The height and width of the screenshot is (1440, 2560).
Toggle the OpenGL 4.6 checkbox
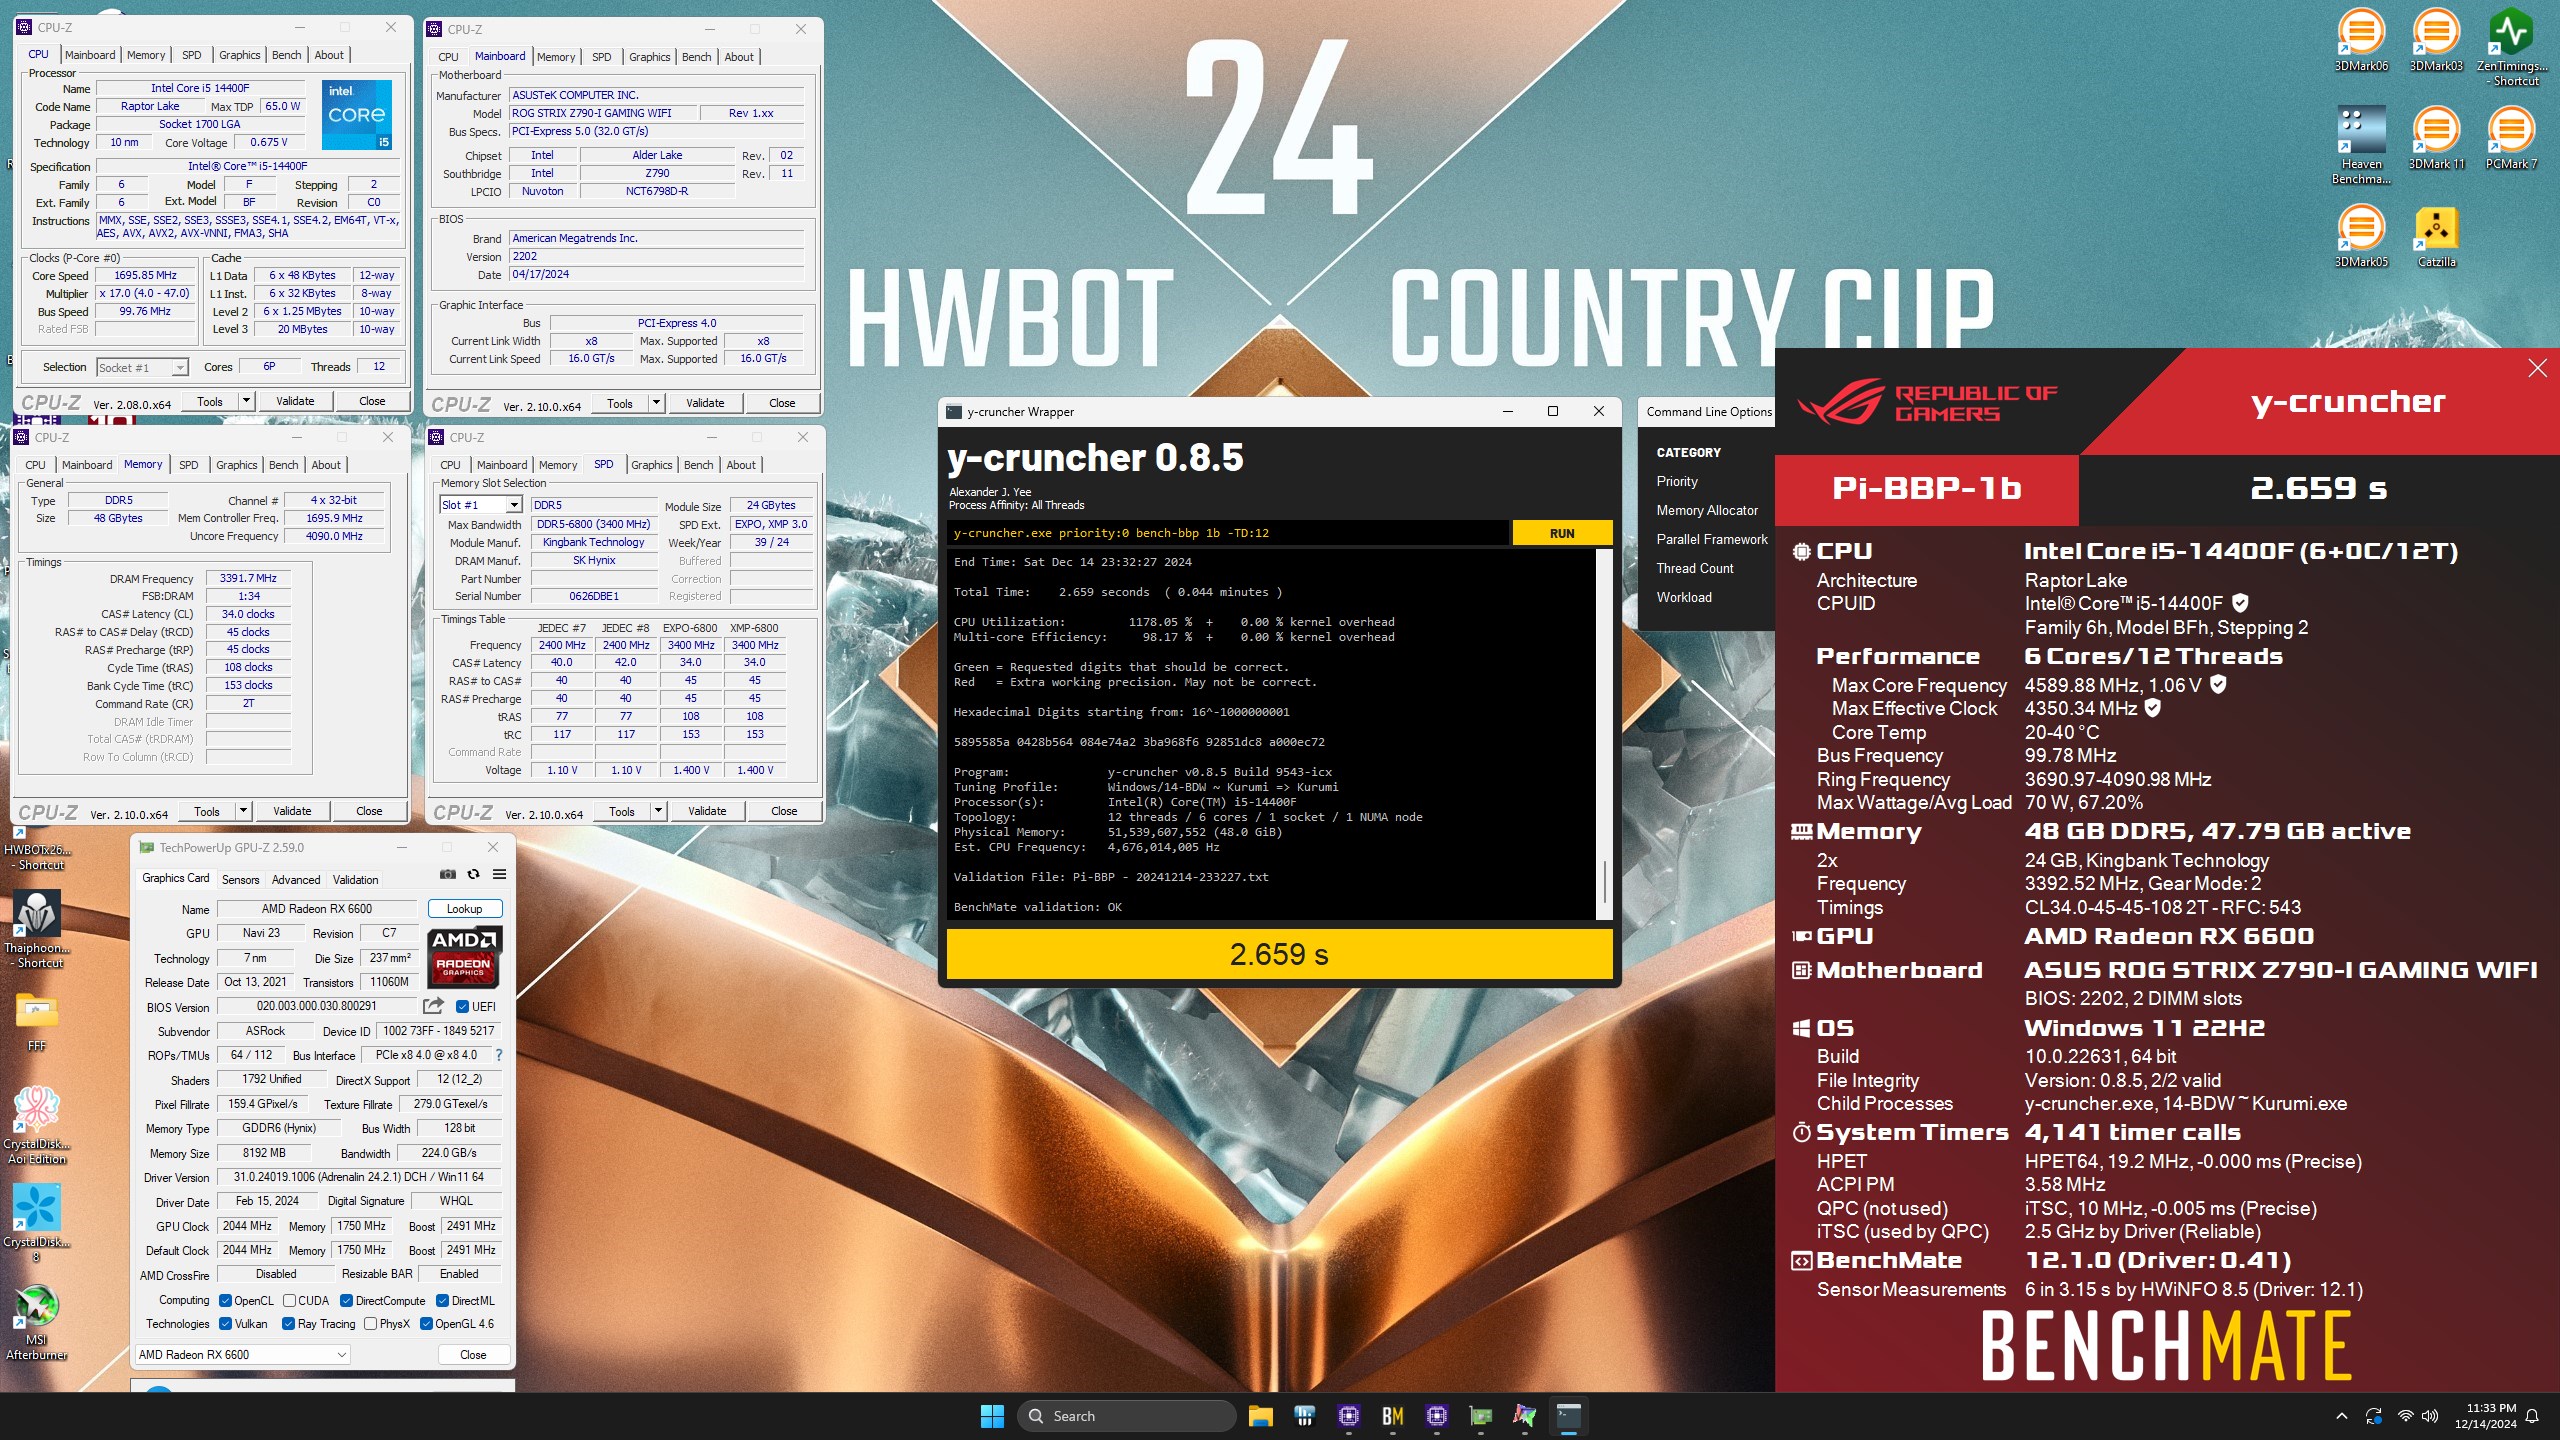click(426, 1324)
